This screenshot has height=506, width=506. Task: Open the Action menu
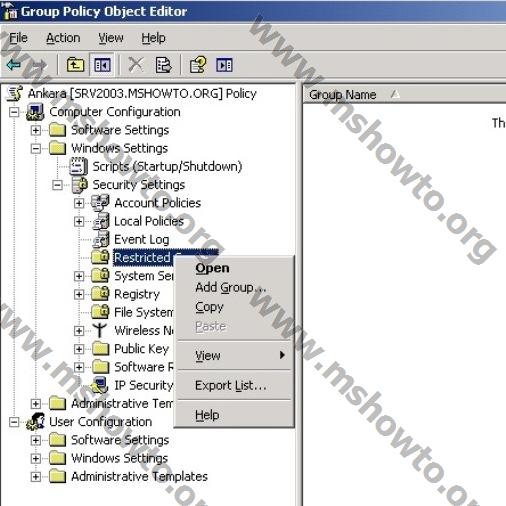point(63,38)
